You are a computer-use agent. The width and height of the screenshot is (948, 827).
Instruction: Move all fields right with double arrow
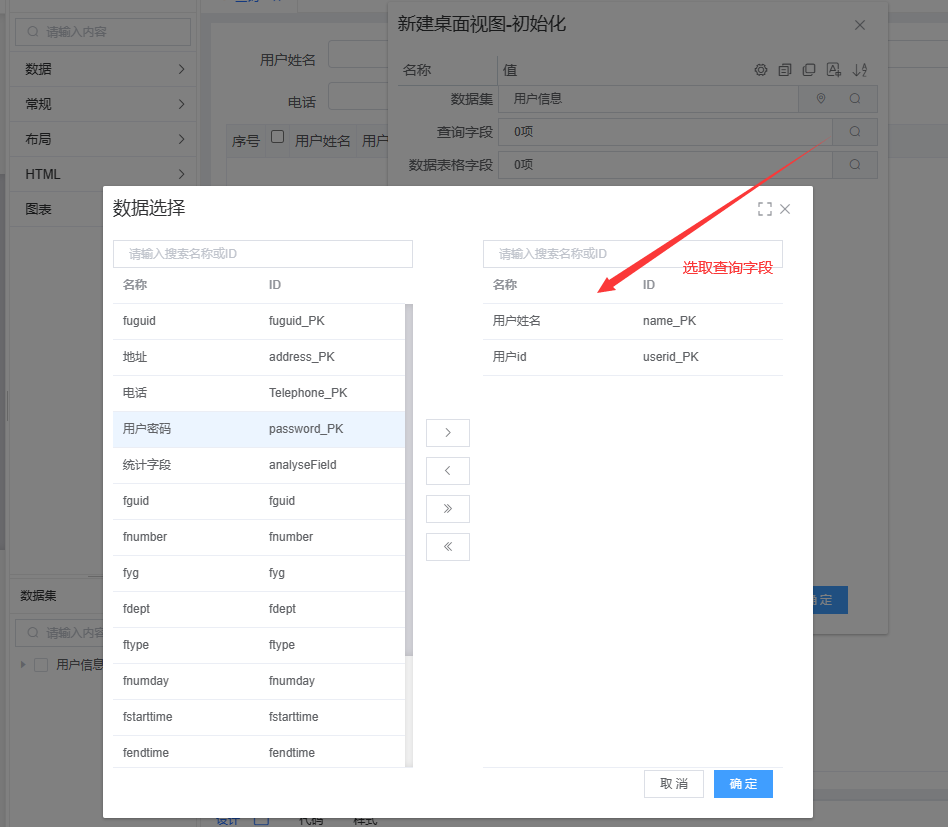tap(447, 509)
